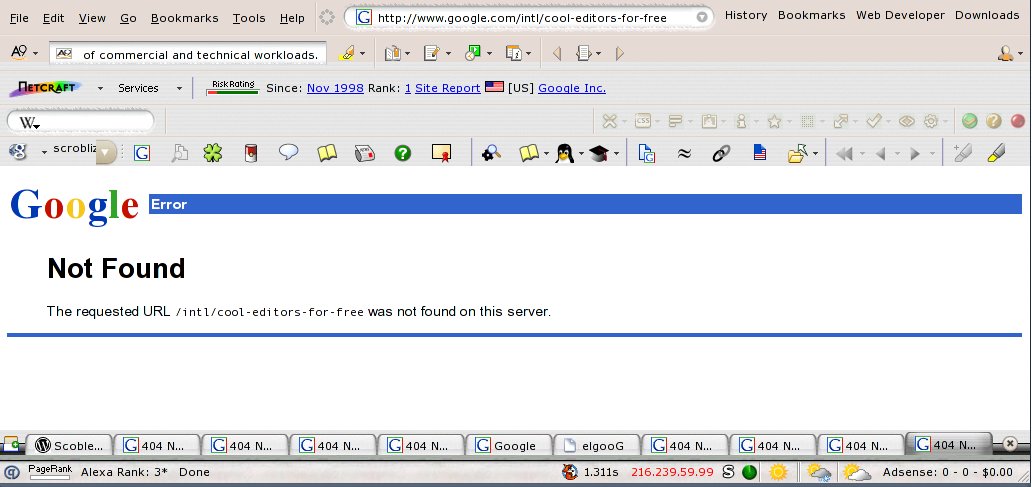This screenshot has height=487, width=1032.
Task: Expand the scobleizer search box dropdown
Action: coord(107,153)
